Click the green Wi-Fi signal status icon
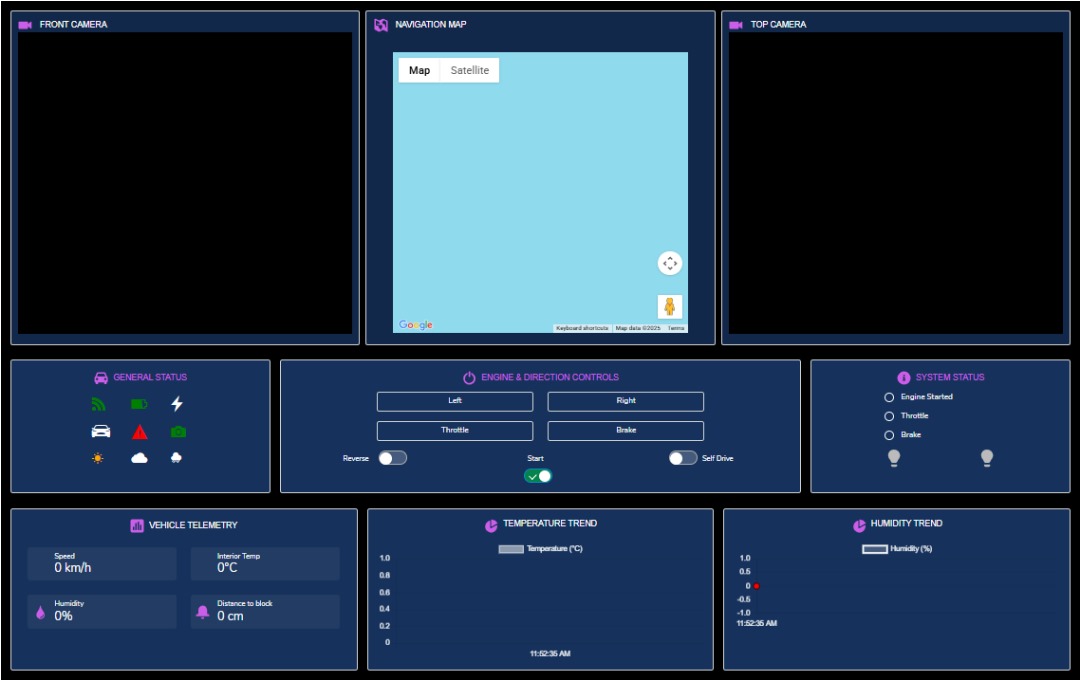 coord(98,405)
